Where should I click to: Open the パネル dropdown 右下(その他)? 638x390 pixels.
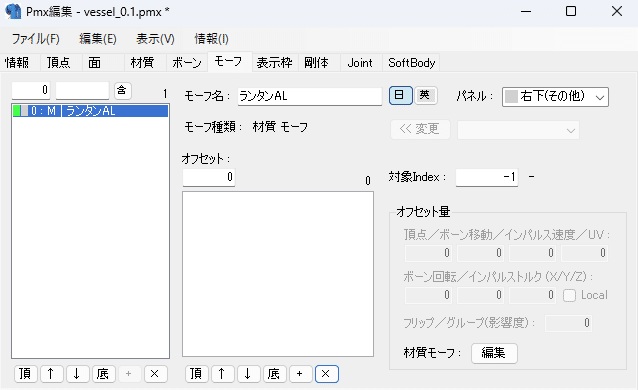tap(555, 97)
